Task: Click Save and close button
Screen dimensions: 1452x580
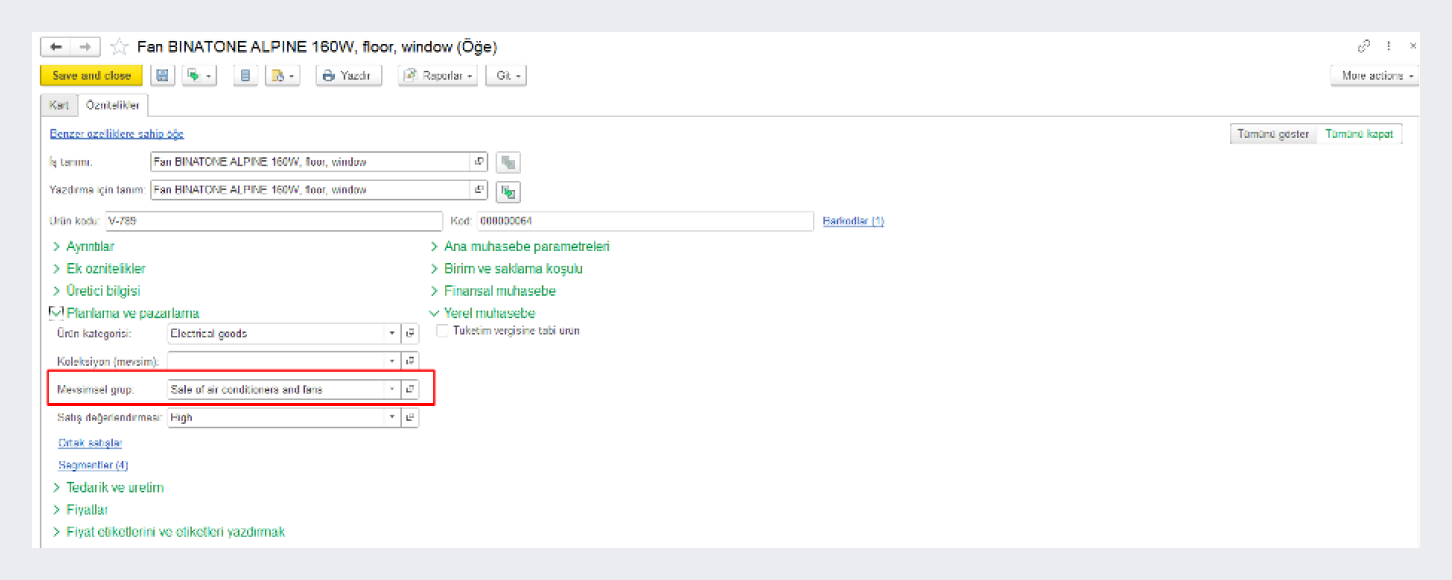Action: (91, 76)
